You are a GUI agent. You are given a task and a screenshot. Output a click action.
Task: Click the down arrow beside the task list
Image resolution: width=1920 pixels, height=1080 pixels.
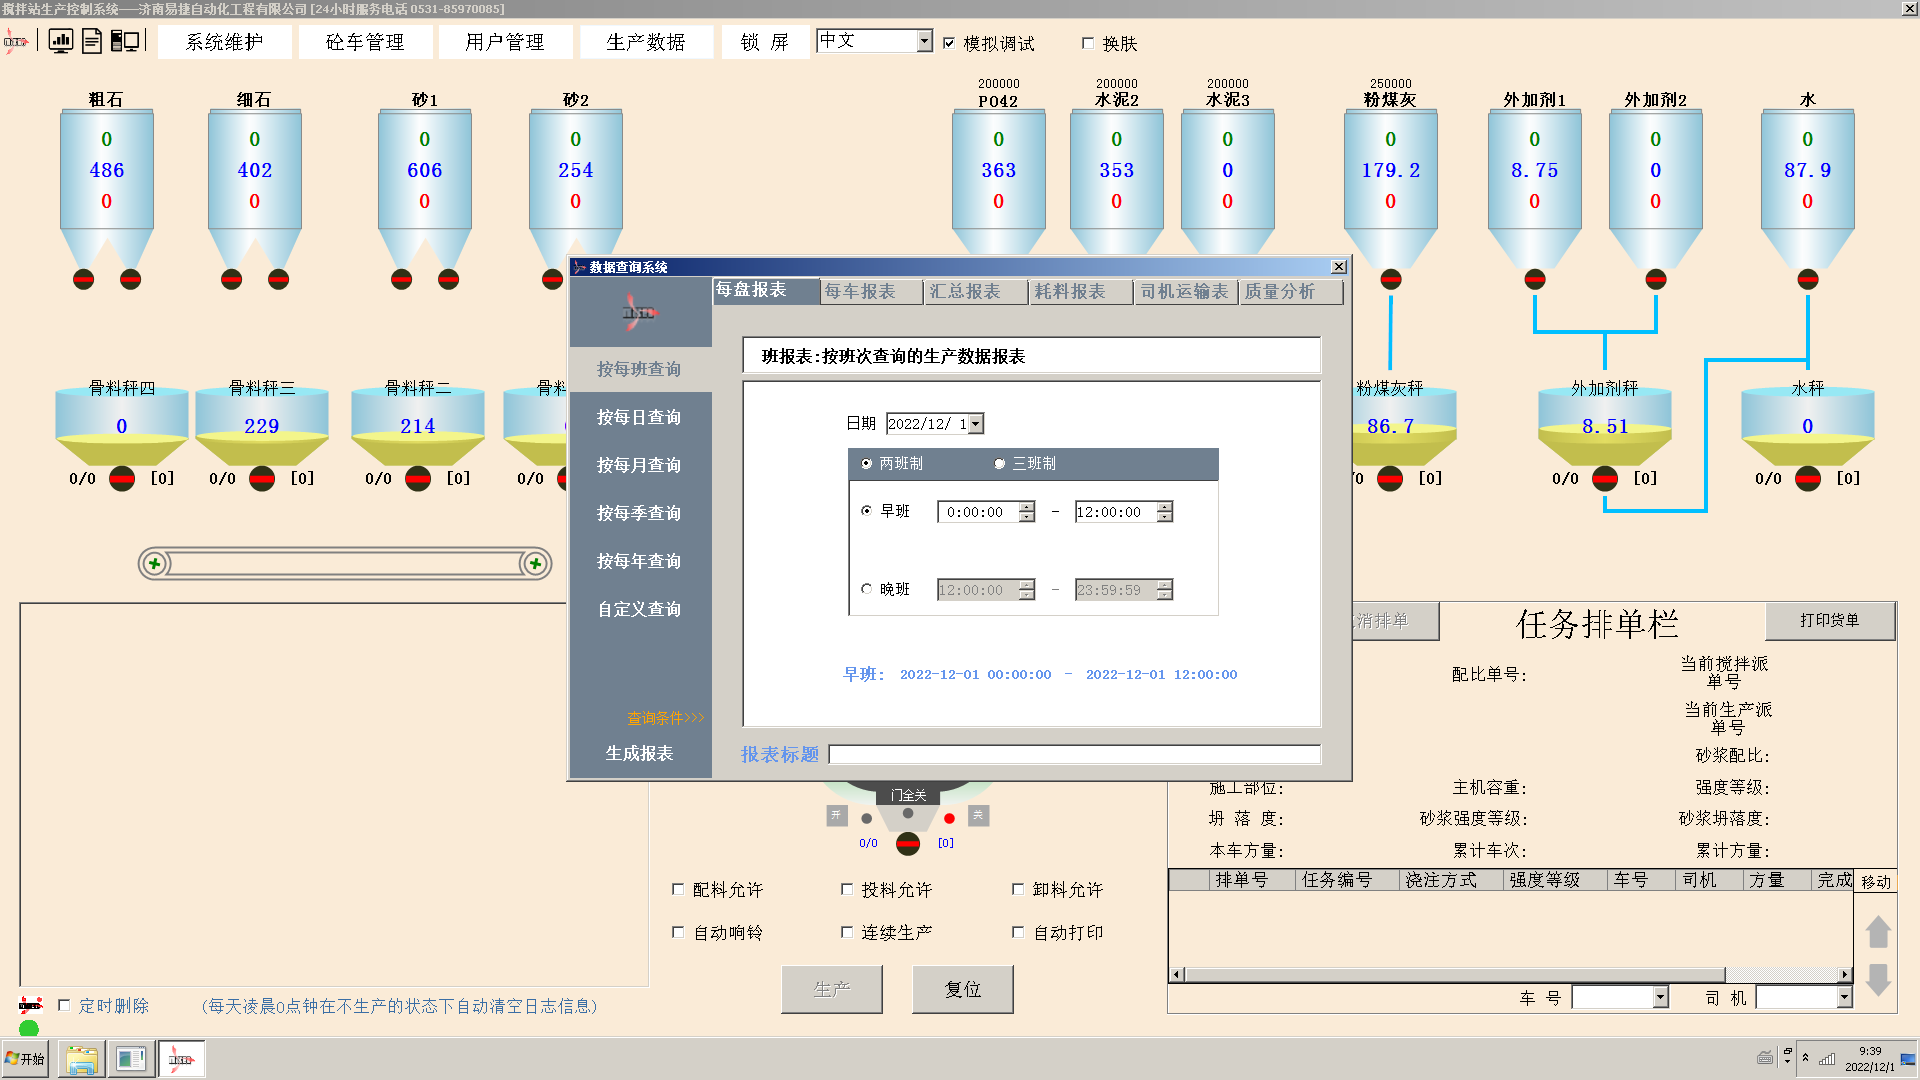pos(1877,979)
